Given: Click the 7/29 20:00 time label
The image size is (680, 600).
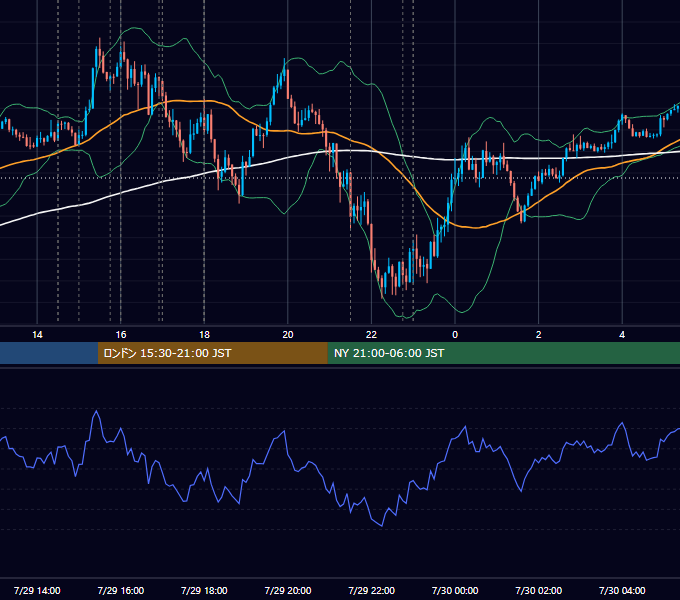Looking at the screenshot, I should (x=288, y=590).
